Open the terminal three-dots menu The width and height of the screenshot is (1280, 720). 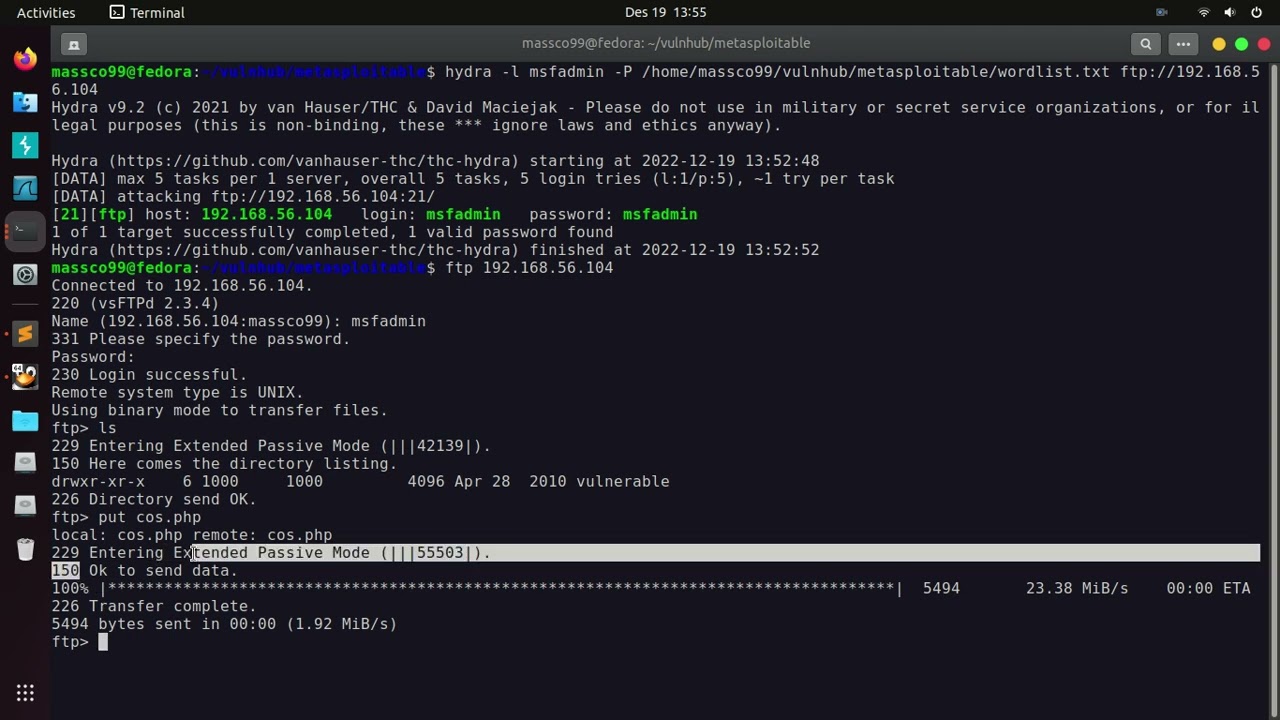1183,44
